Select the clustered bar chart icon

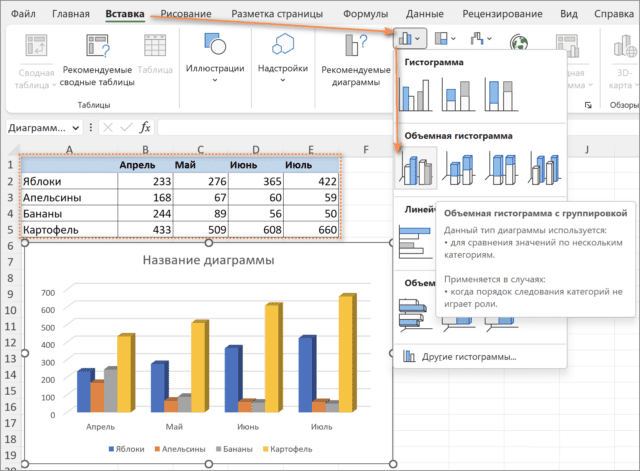point(416,242)
